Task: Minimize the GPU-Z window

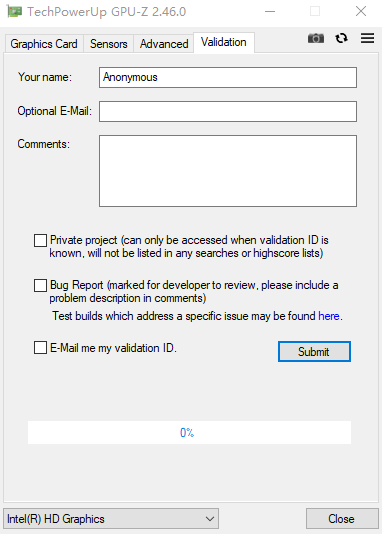Action: 270,11
